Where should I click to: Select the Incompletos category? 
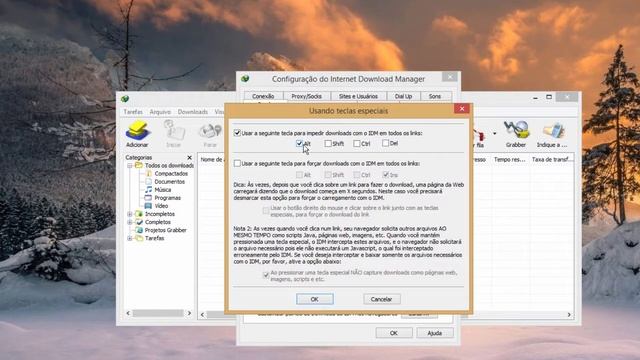(160, 214)
